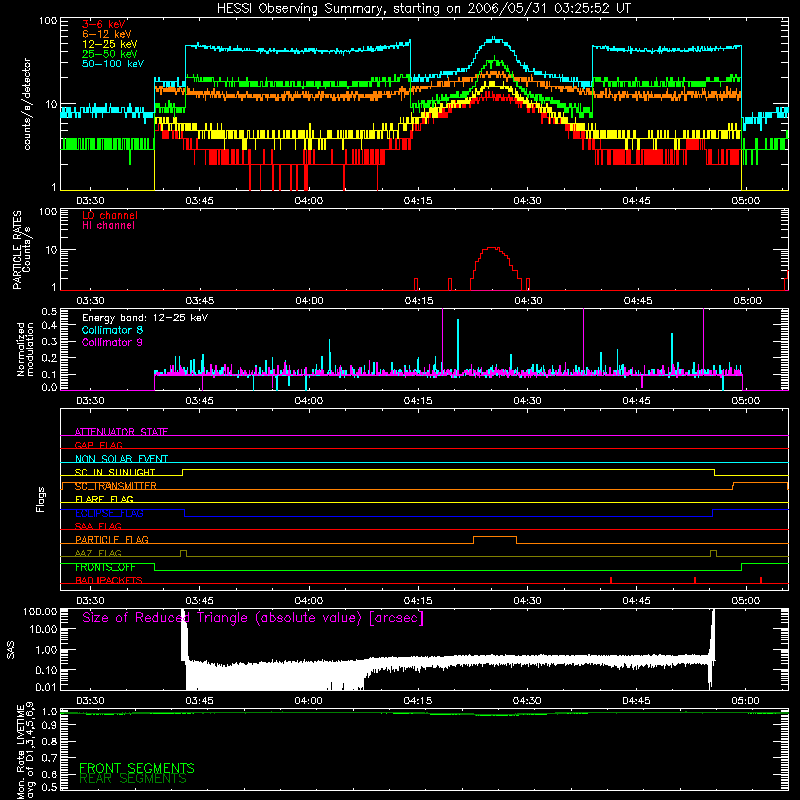
Task: Select the Collimator 9 legend entry
Action: coord(112,342)
